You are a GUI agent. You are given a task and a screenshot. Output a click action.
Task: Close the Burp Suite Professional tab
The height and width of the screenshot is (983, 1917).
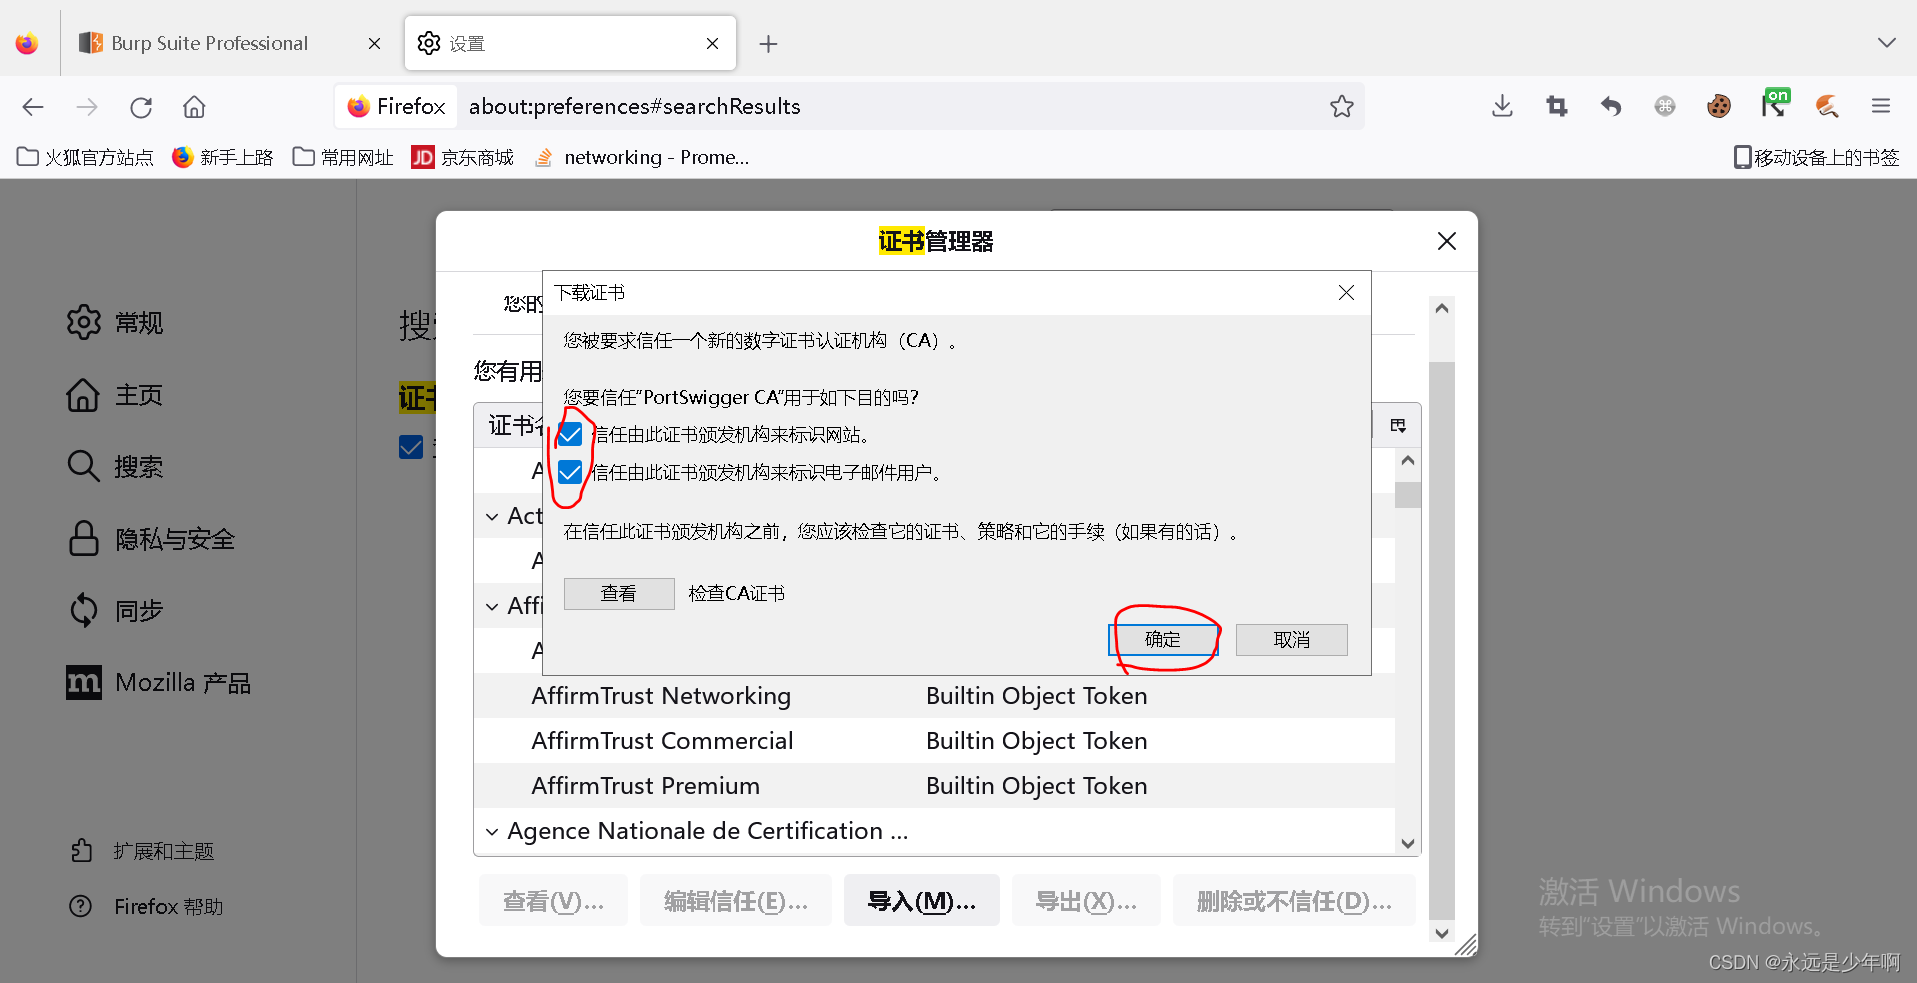374,43
